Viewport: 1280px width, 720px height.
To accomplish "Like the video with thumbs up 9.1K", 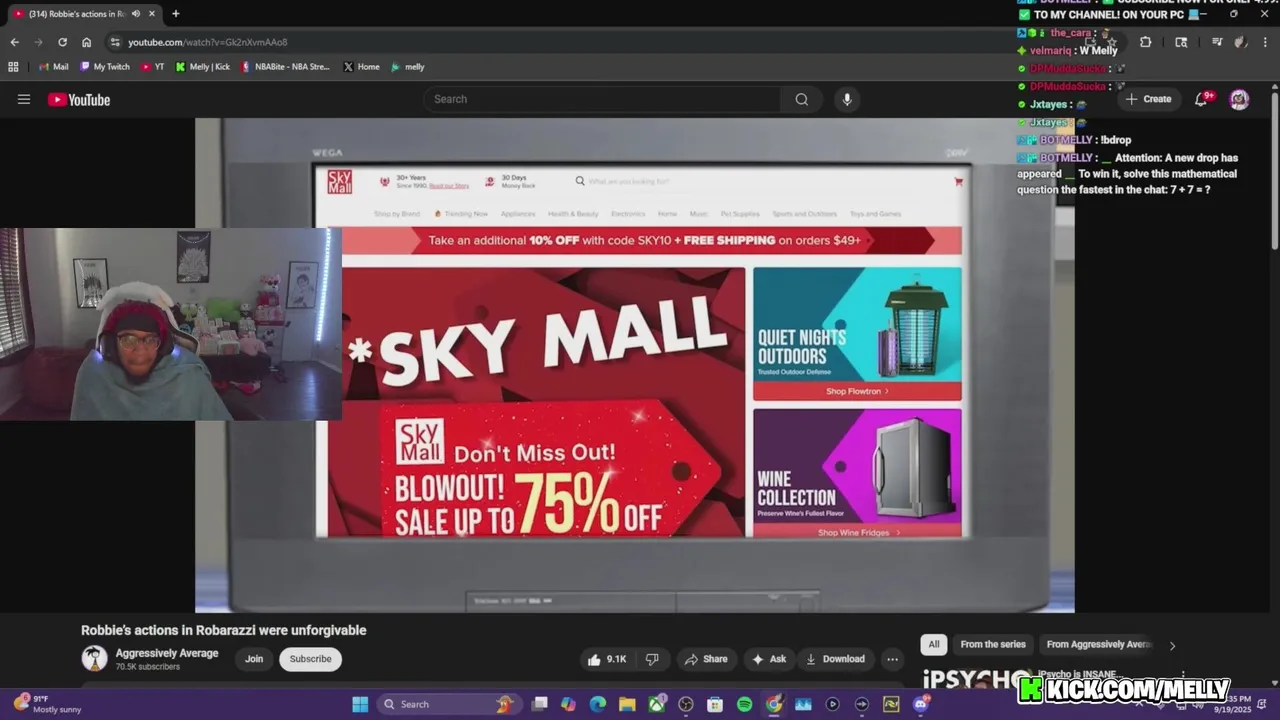I will tap(607, 659).
